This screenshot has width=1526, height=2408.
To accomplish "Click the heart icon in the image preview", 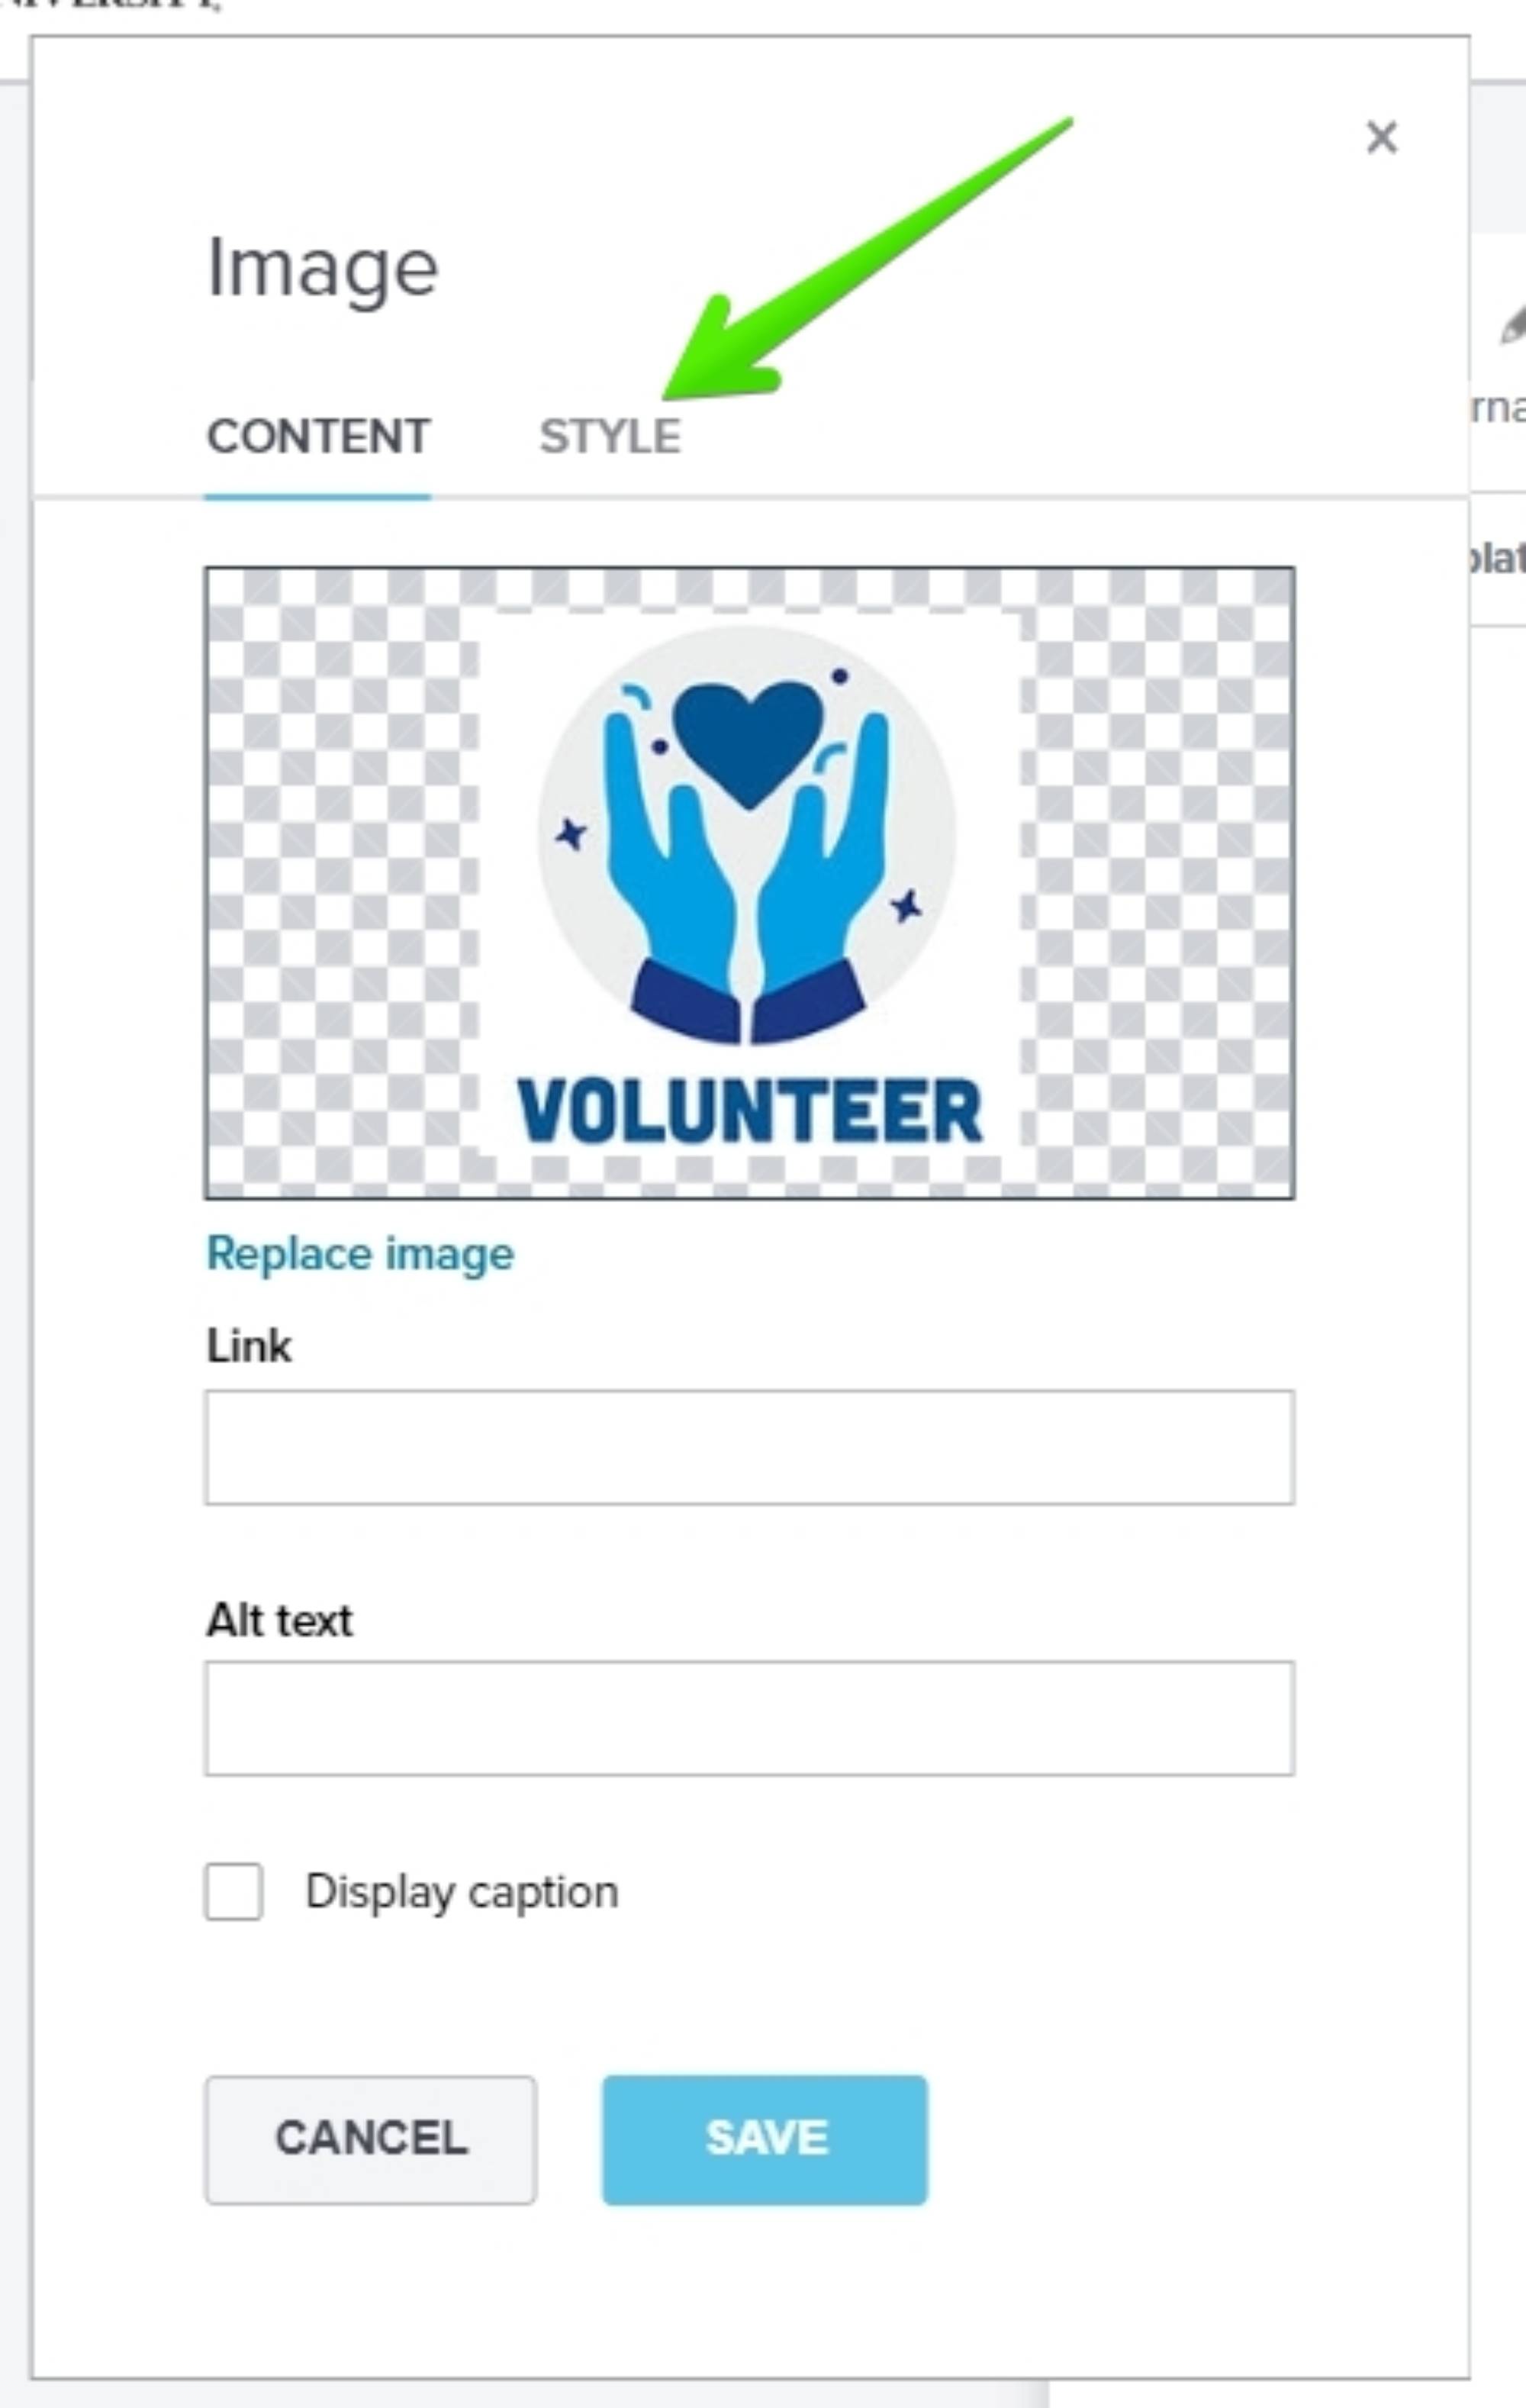I will [748, 740].
